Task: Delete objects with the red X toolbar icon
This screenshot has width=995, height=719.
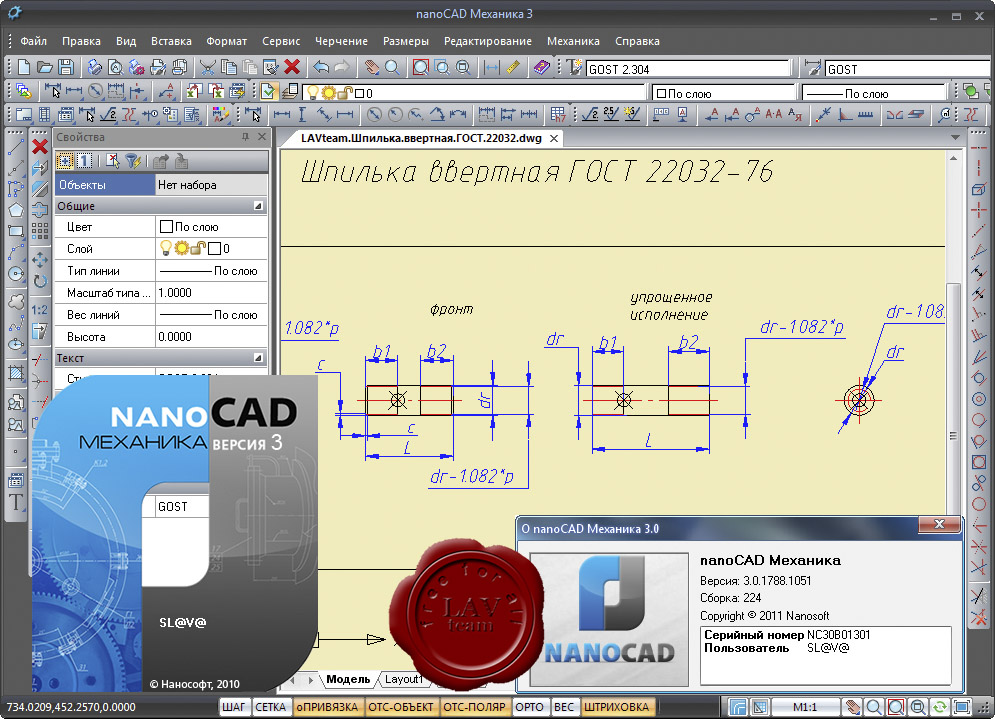Action: (292, 67)
